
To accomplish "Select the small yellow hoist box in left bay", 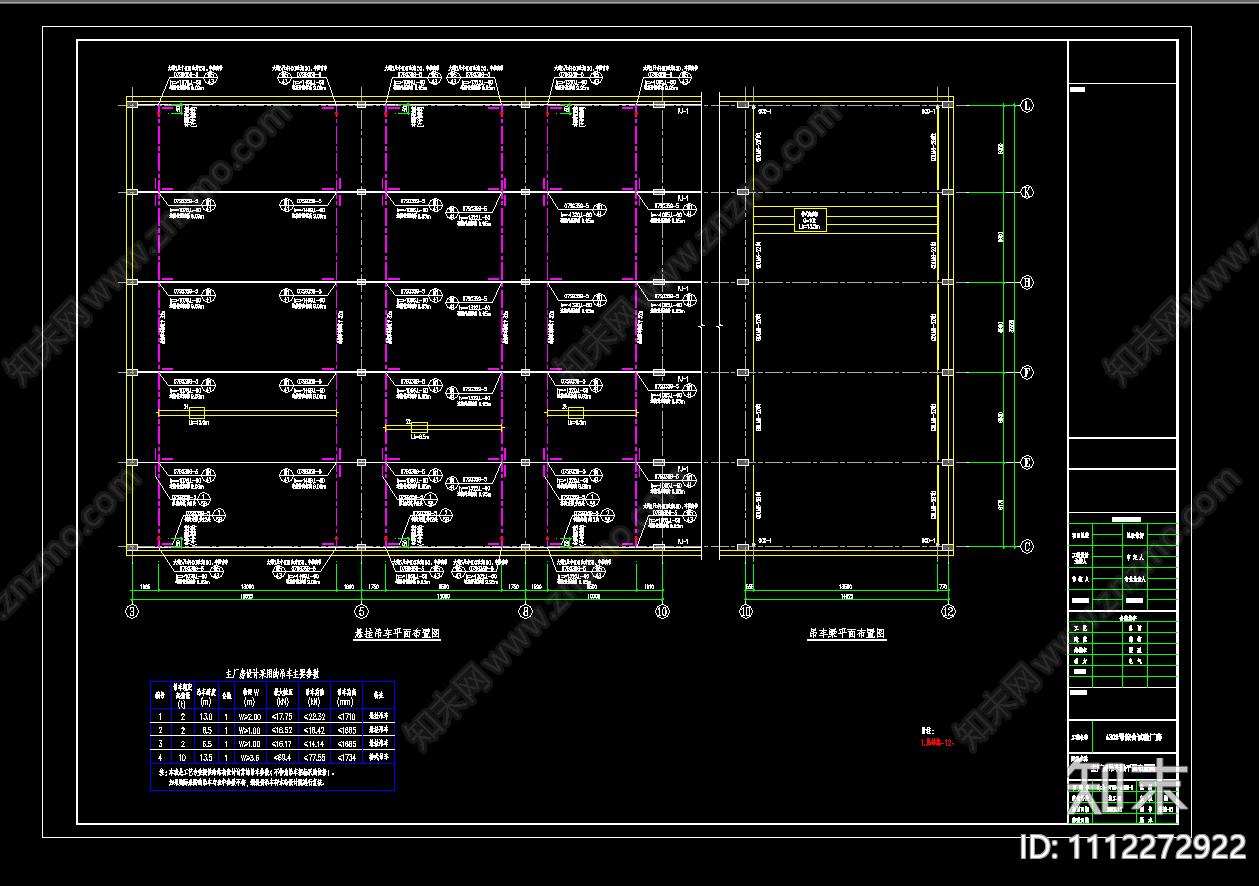I will pos(196,413).
